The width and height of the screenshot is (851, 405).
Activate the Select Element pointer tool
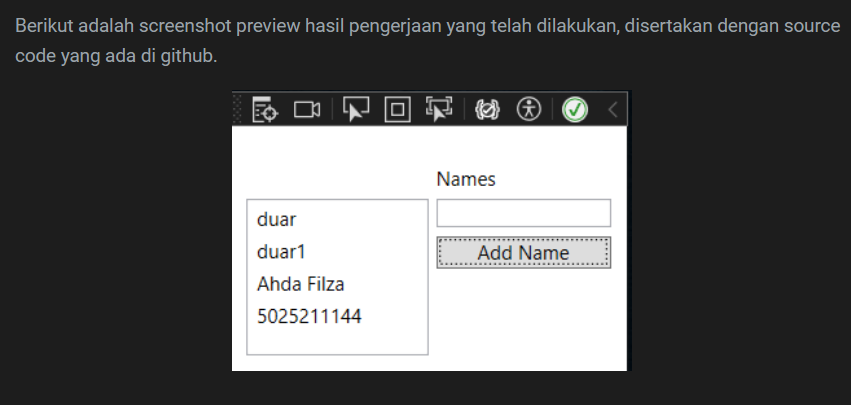tap(356, 110)
